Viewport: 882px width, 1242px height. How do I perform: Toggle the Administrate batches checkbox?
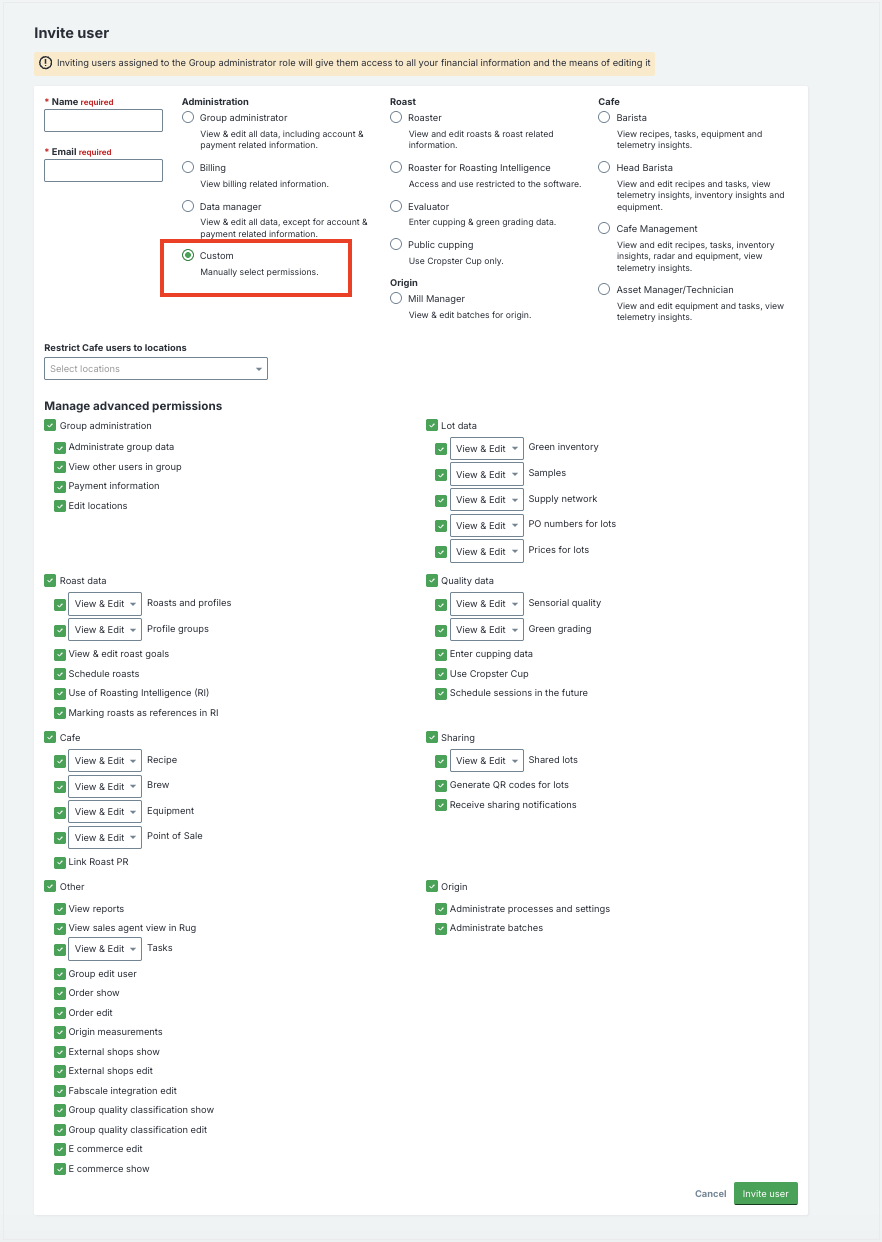pyautogui.click(x=441, y=928)
